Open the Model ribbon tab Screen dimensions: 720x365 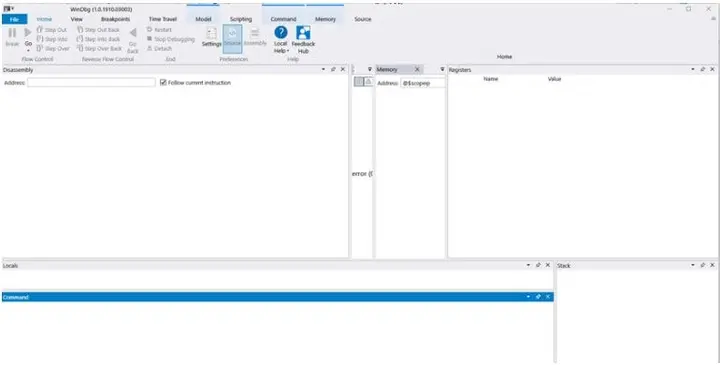203,19
